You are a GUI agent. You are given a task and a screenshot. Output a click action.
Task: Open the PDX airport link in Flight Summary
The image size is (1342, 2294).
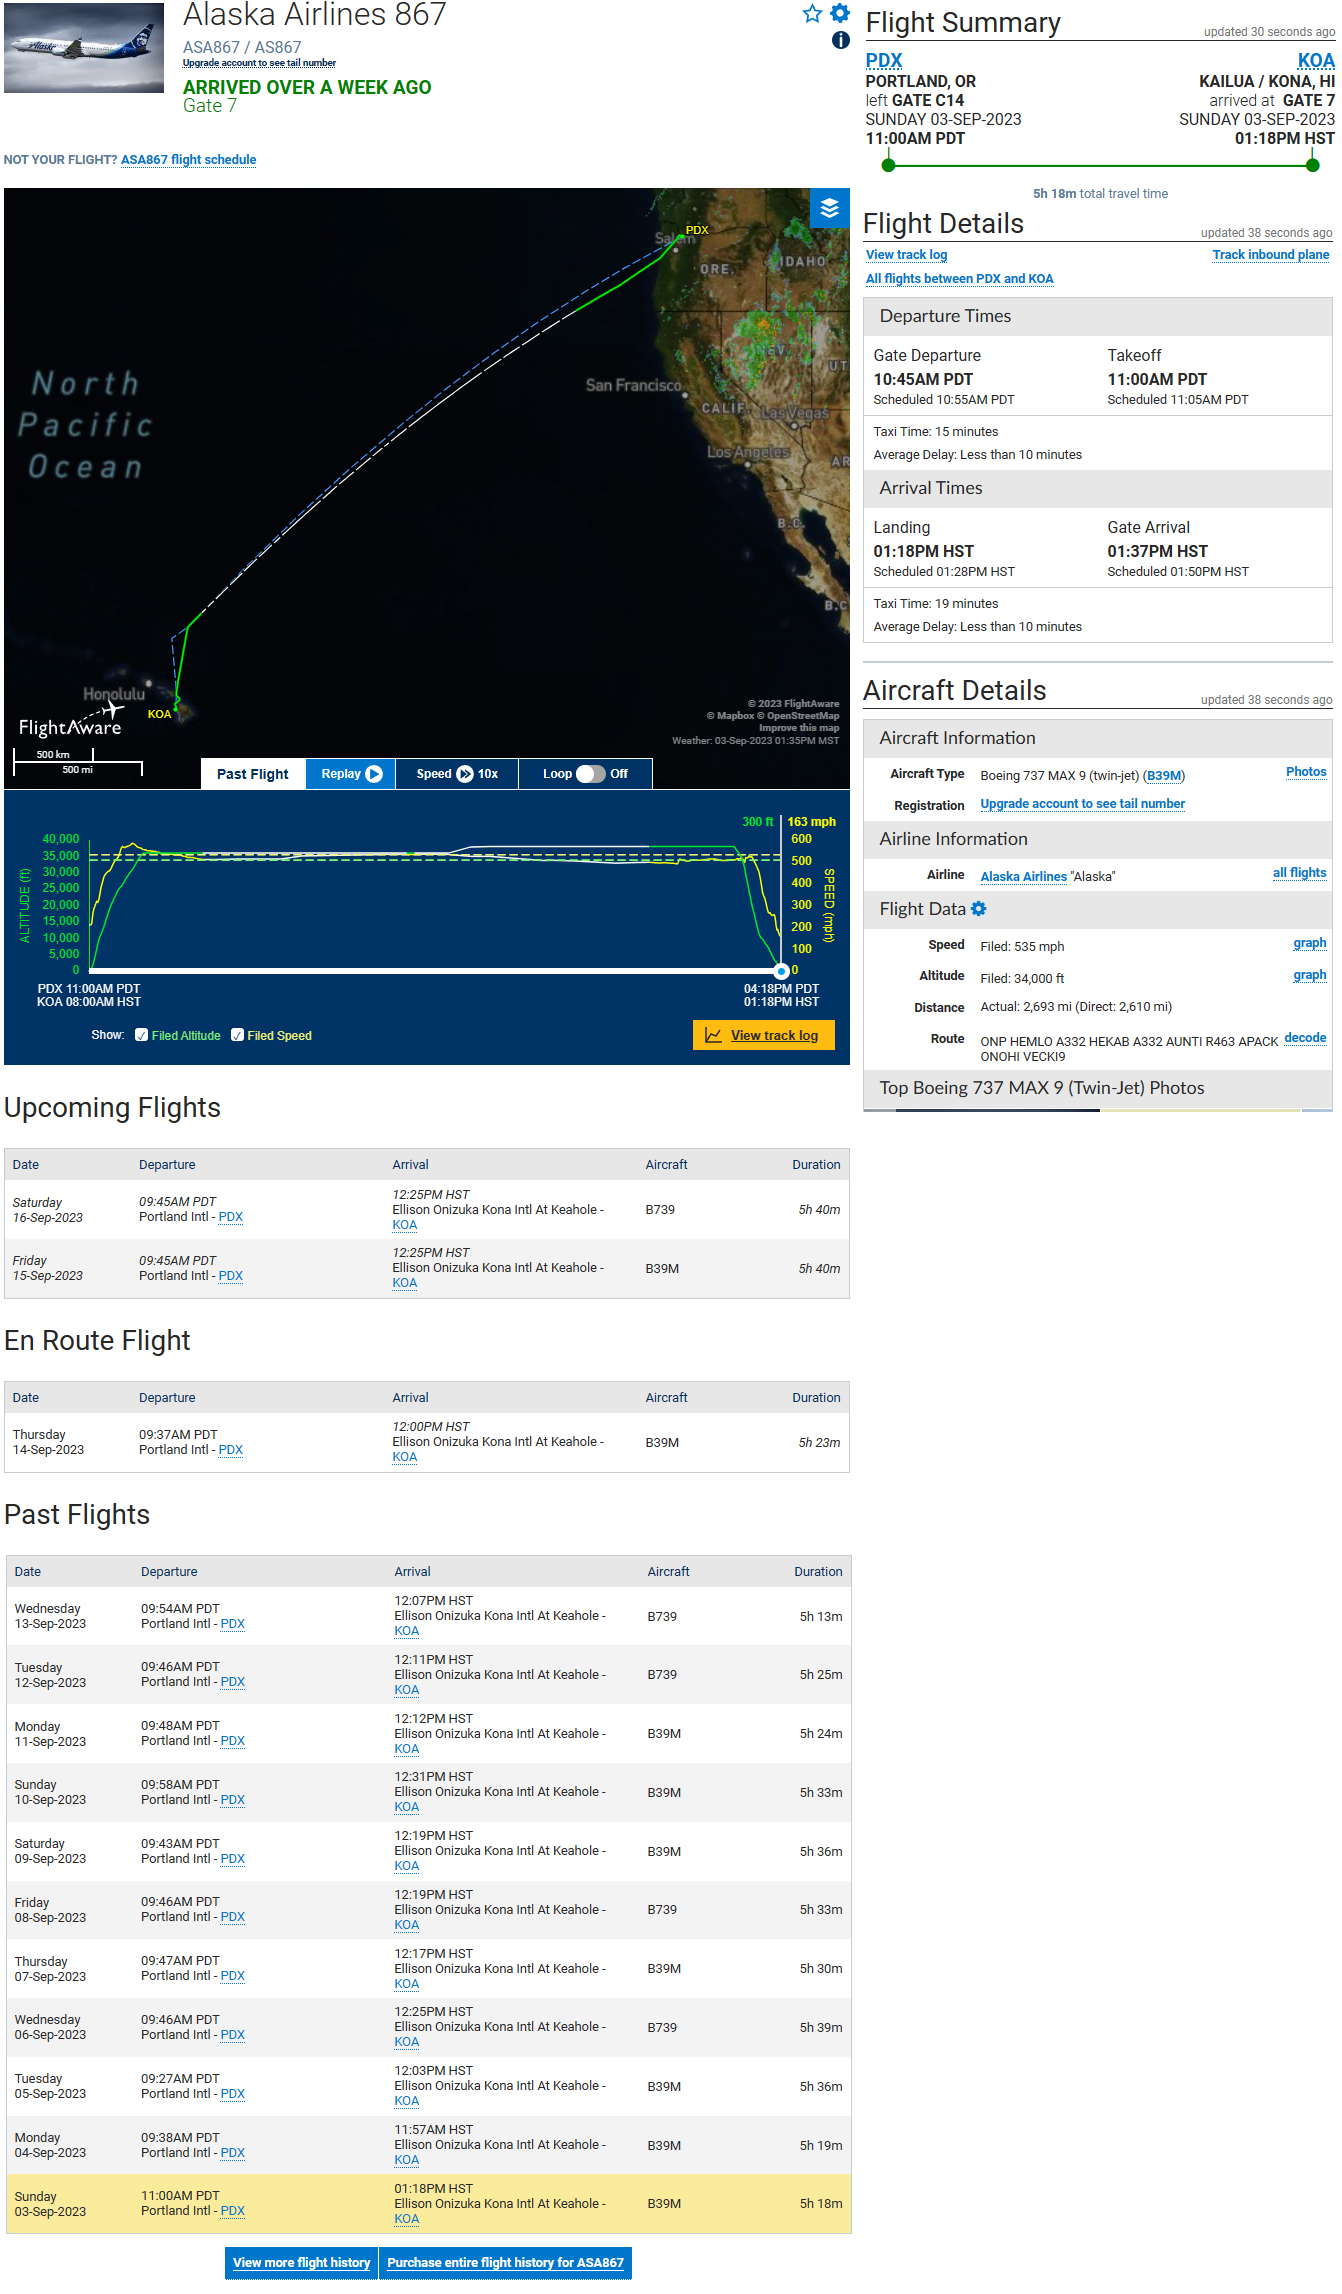(x=884, y=60)
